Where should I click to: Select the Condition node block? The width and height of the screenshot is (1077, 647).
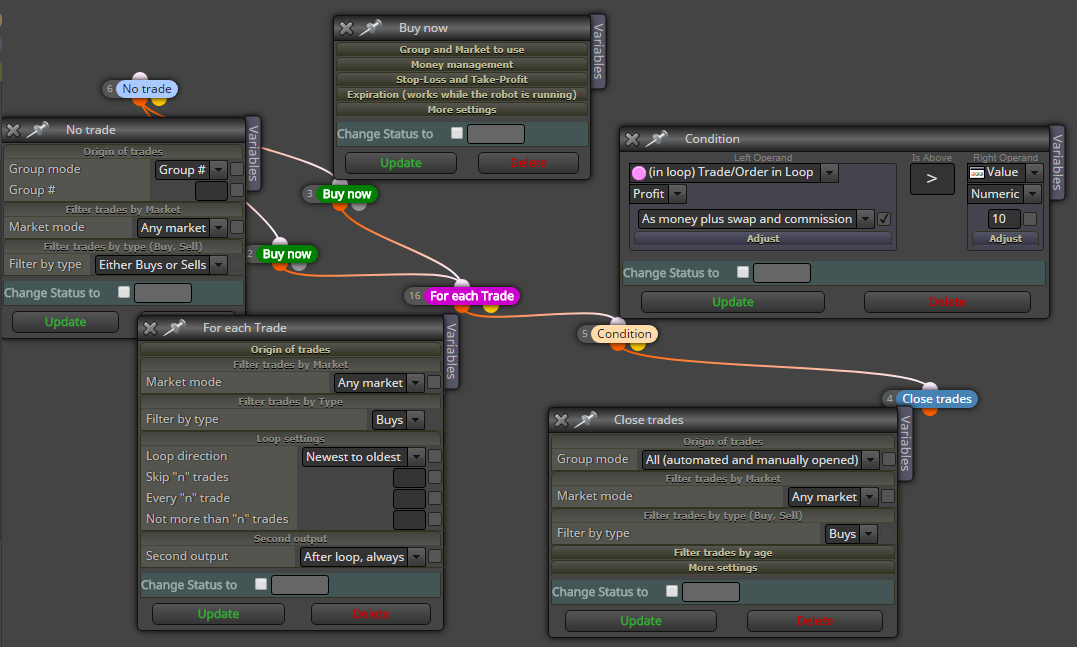coord(624,334)
